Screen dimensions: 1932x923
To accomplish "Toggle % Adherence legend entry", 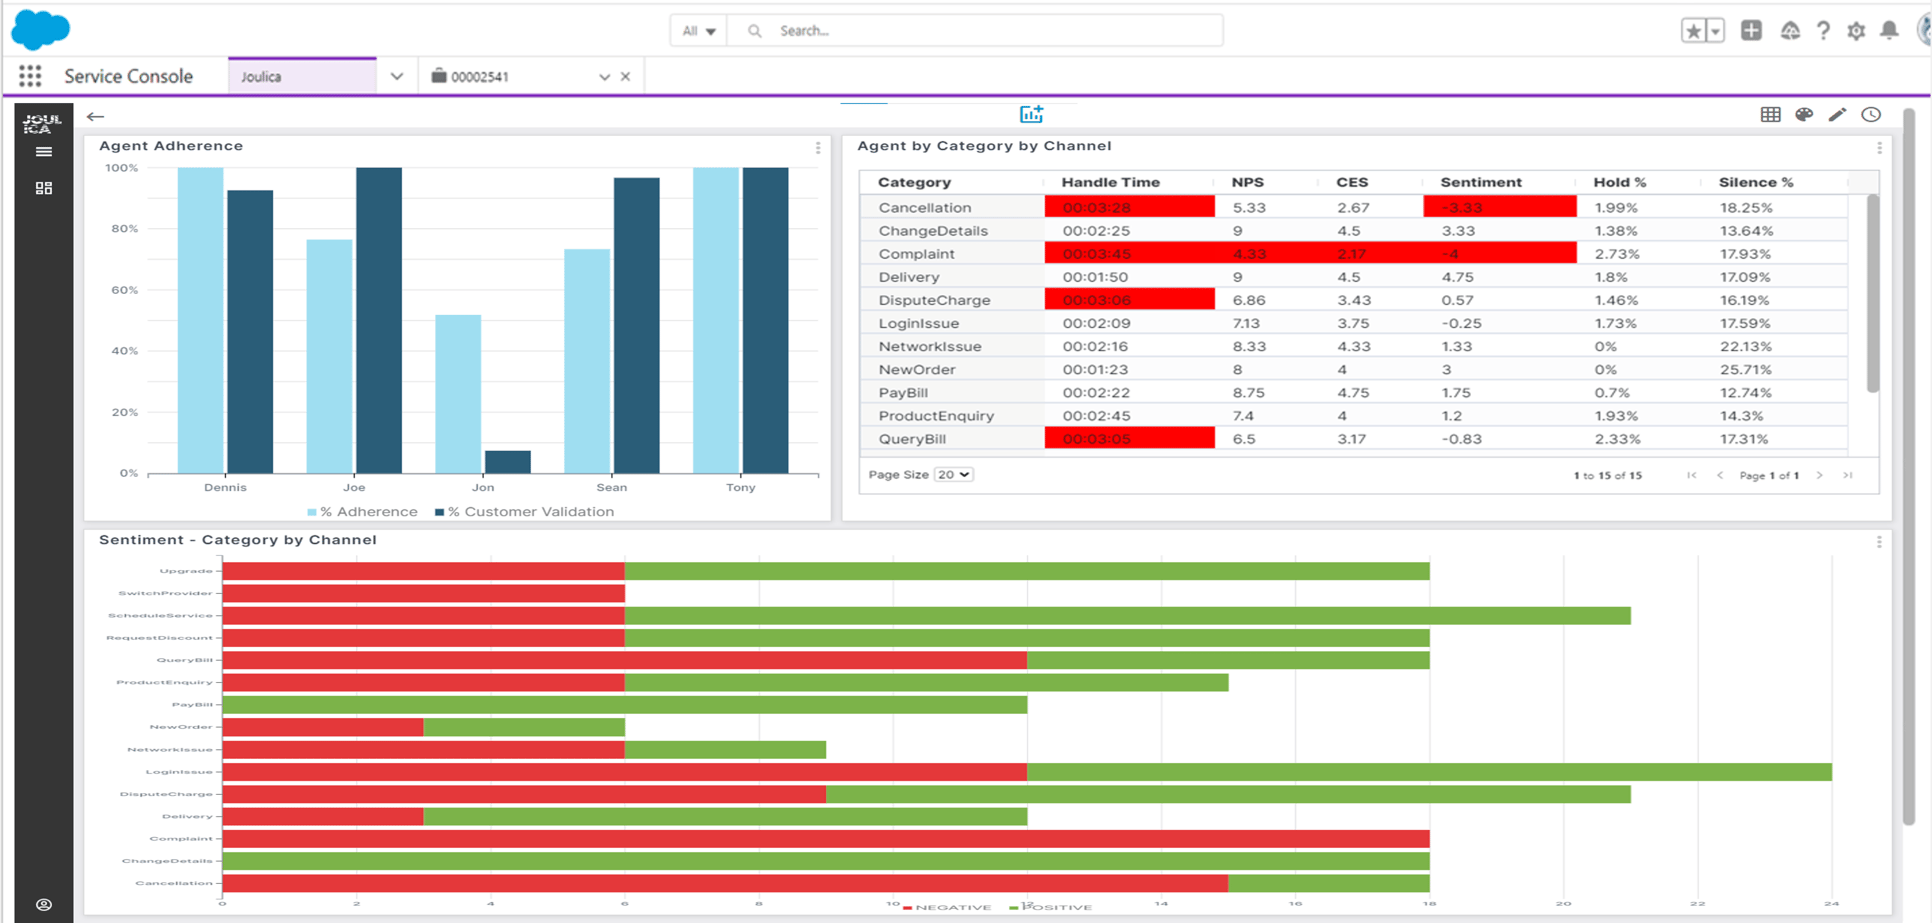I will click(x=362, y=512).
